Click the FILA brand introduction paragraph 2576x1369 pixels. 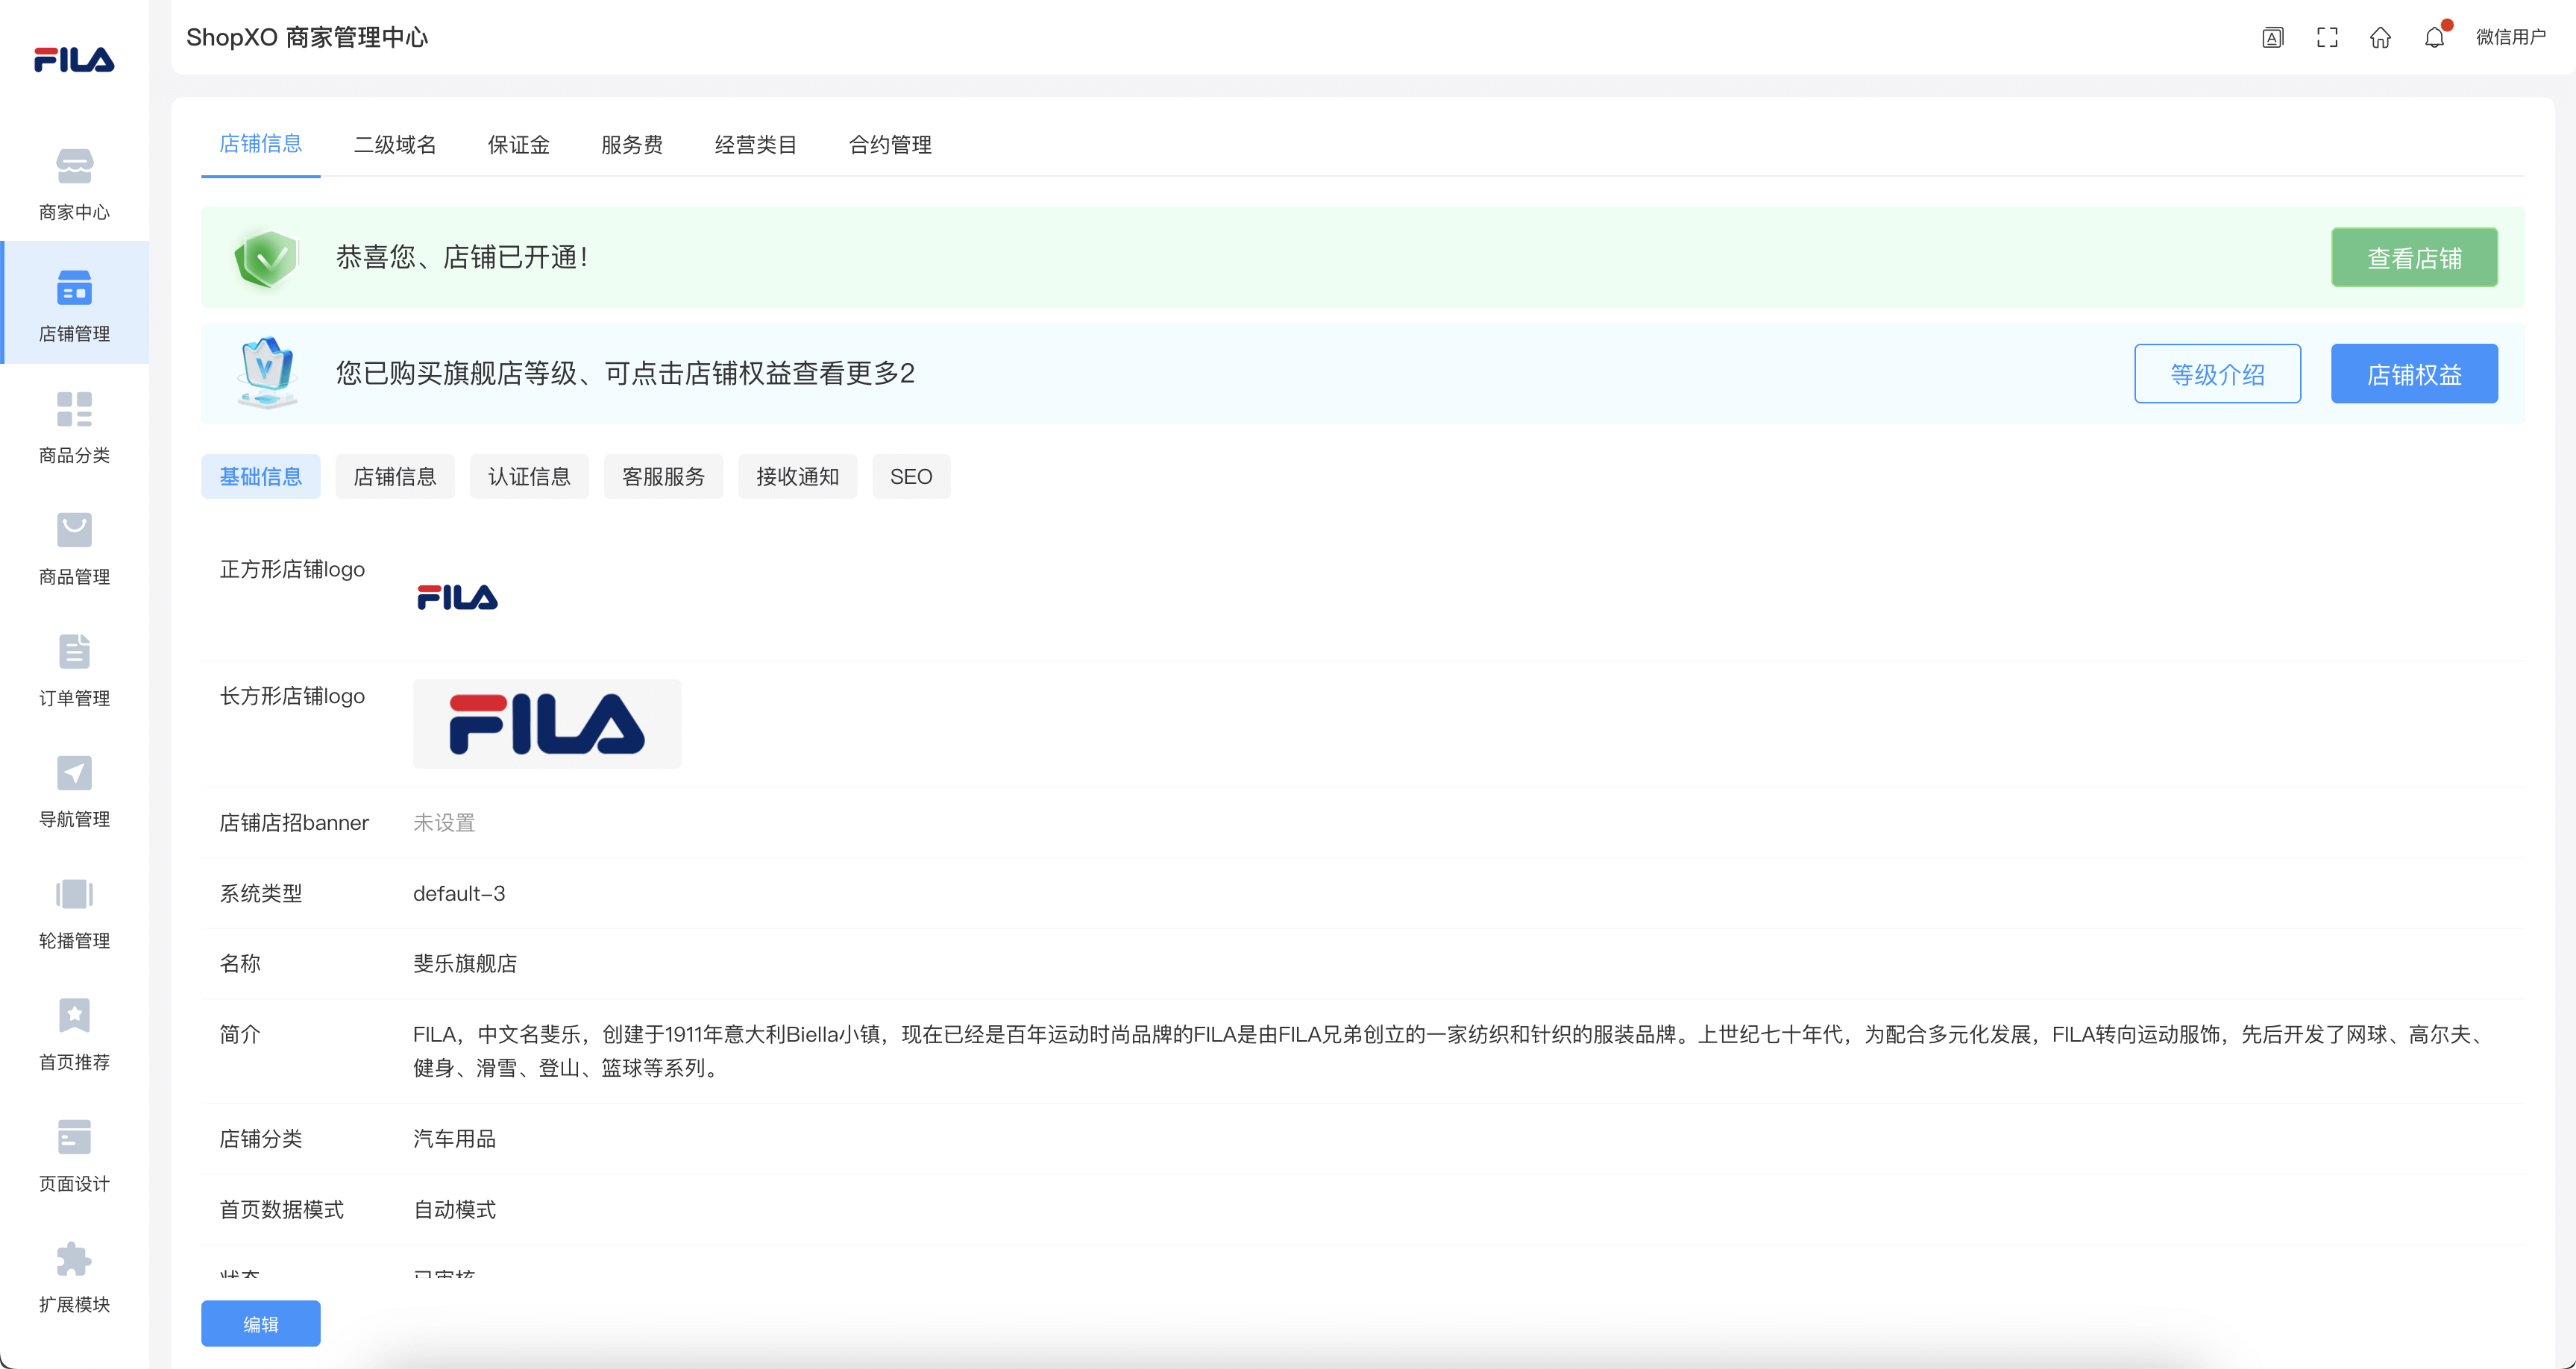pyautogui.click(x=1450, y=1051)
